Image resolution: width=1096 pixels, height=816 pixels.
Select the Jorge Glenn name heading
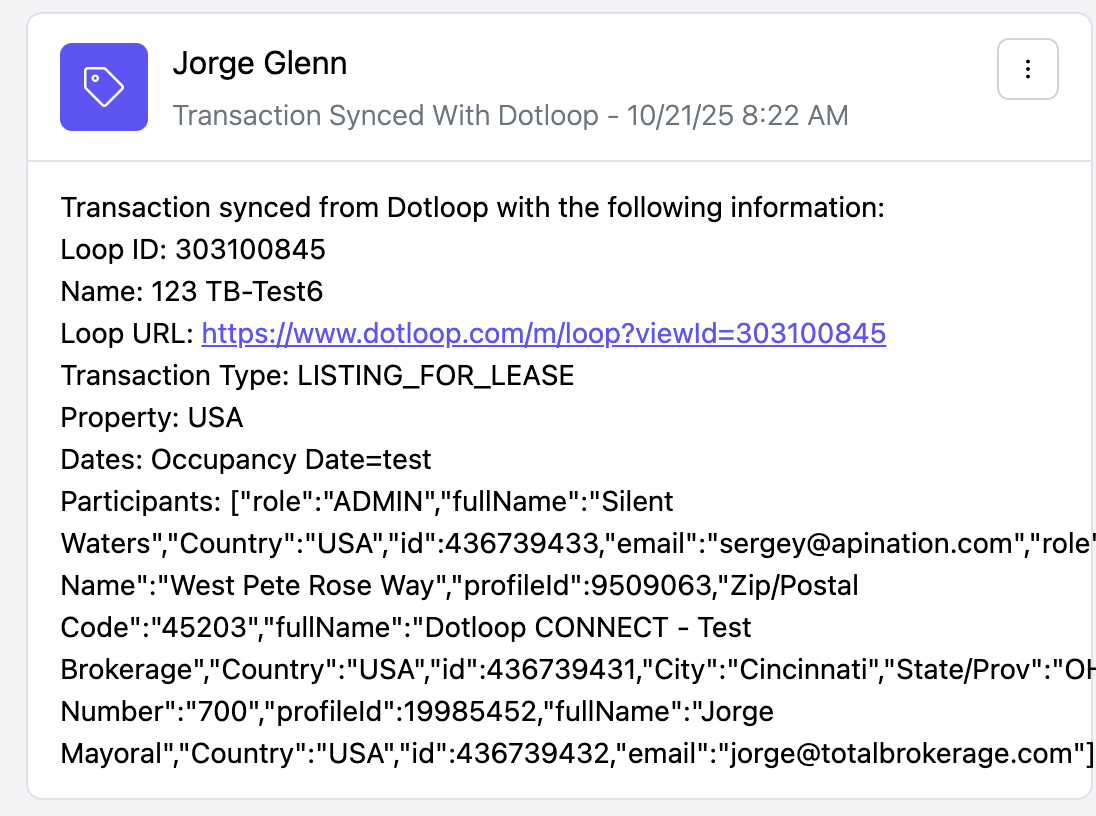[260, 64]
